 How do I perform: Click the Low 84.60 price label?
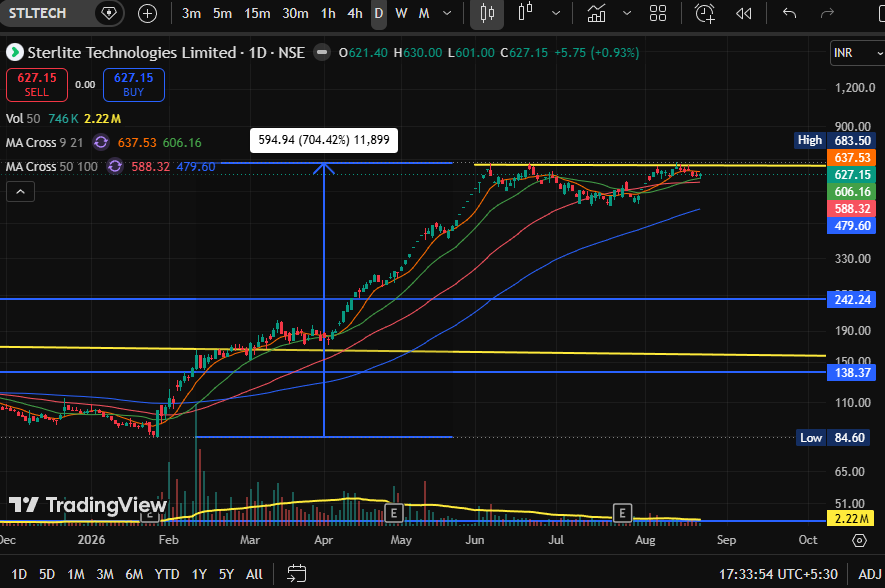835,437
